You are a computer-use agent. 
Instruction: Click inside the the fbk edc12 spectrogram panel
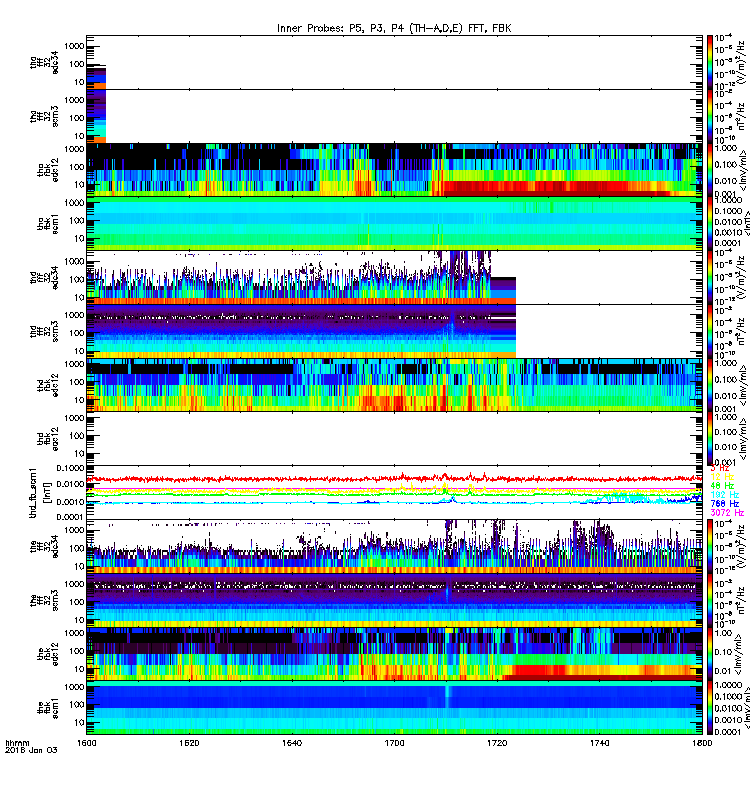[394, 654]
